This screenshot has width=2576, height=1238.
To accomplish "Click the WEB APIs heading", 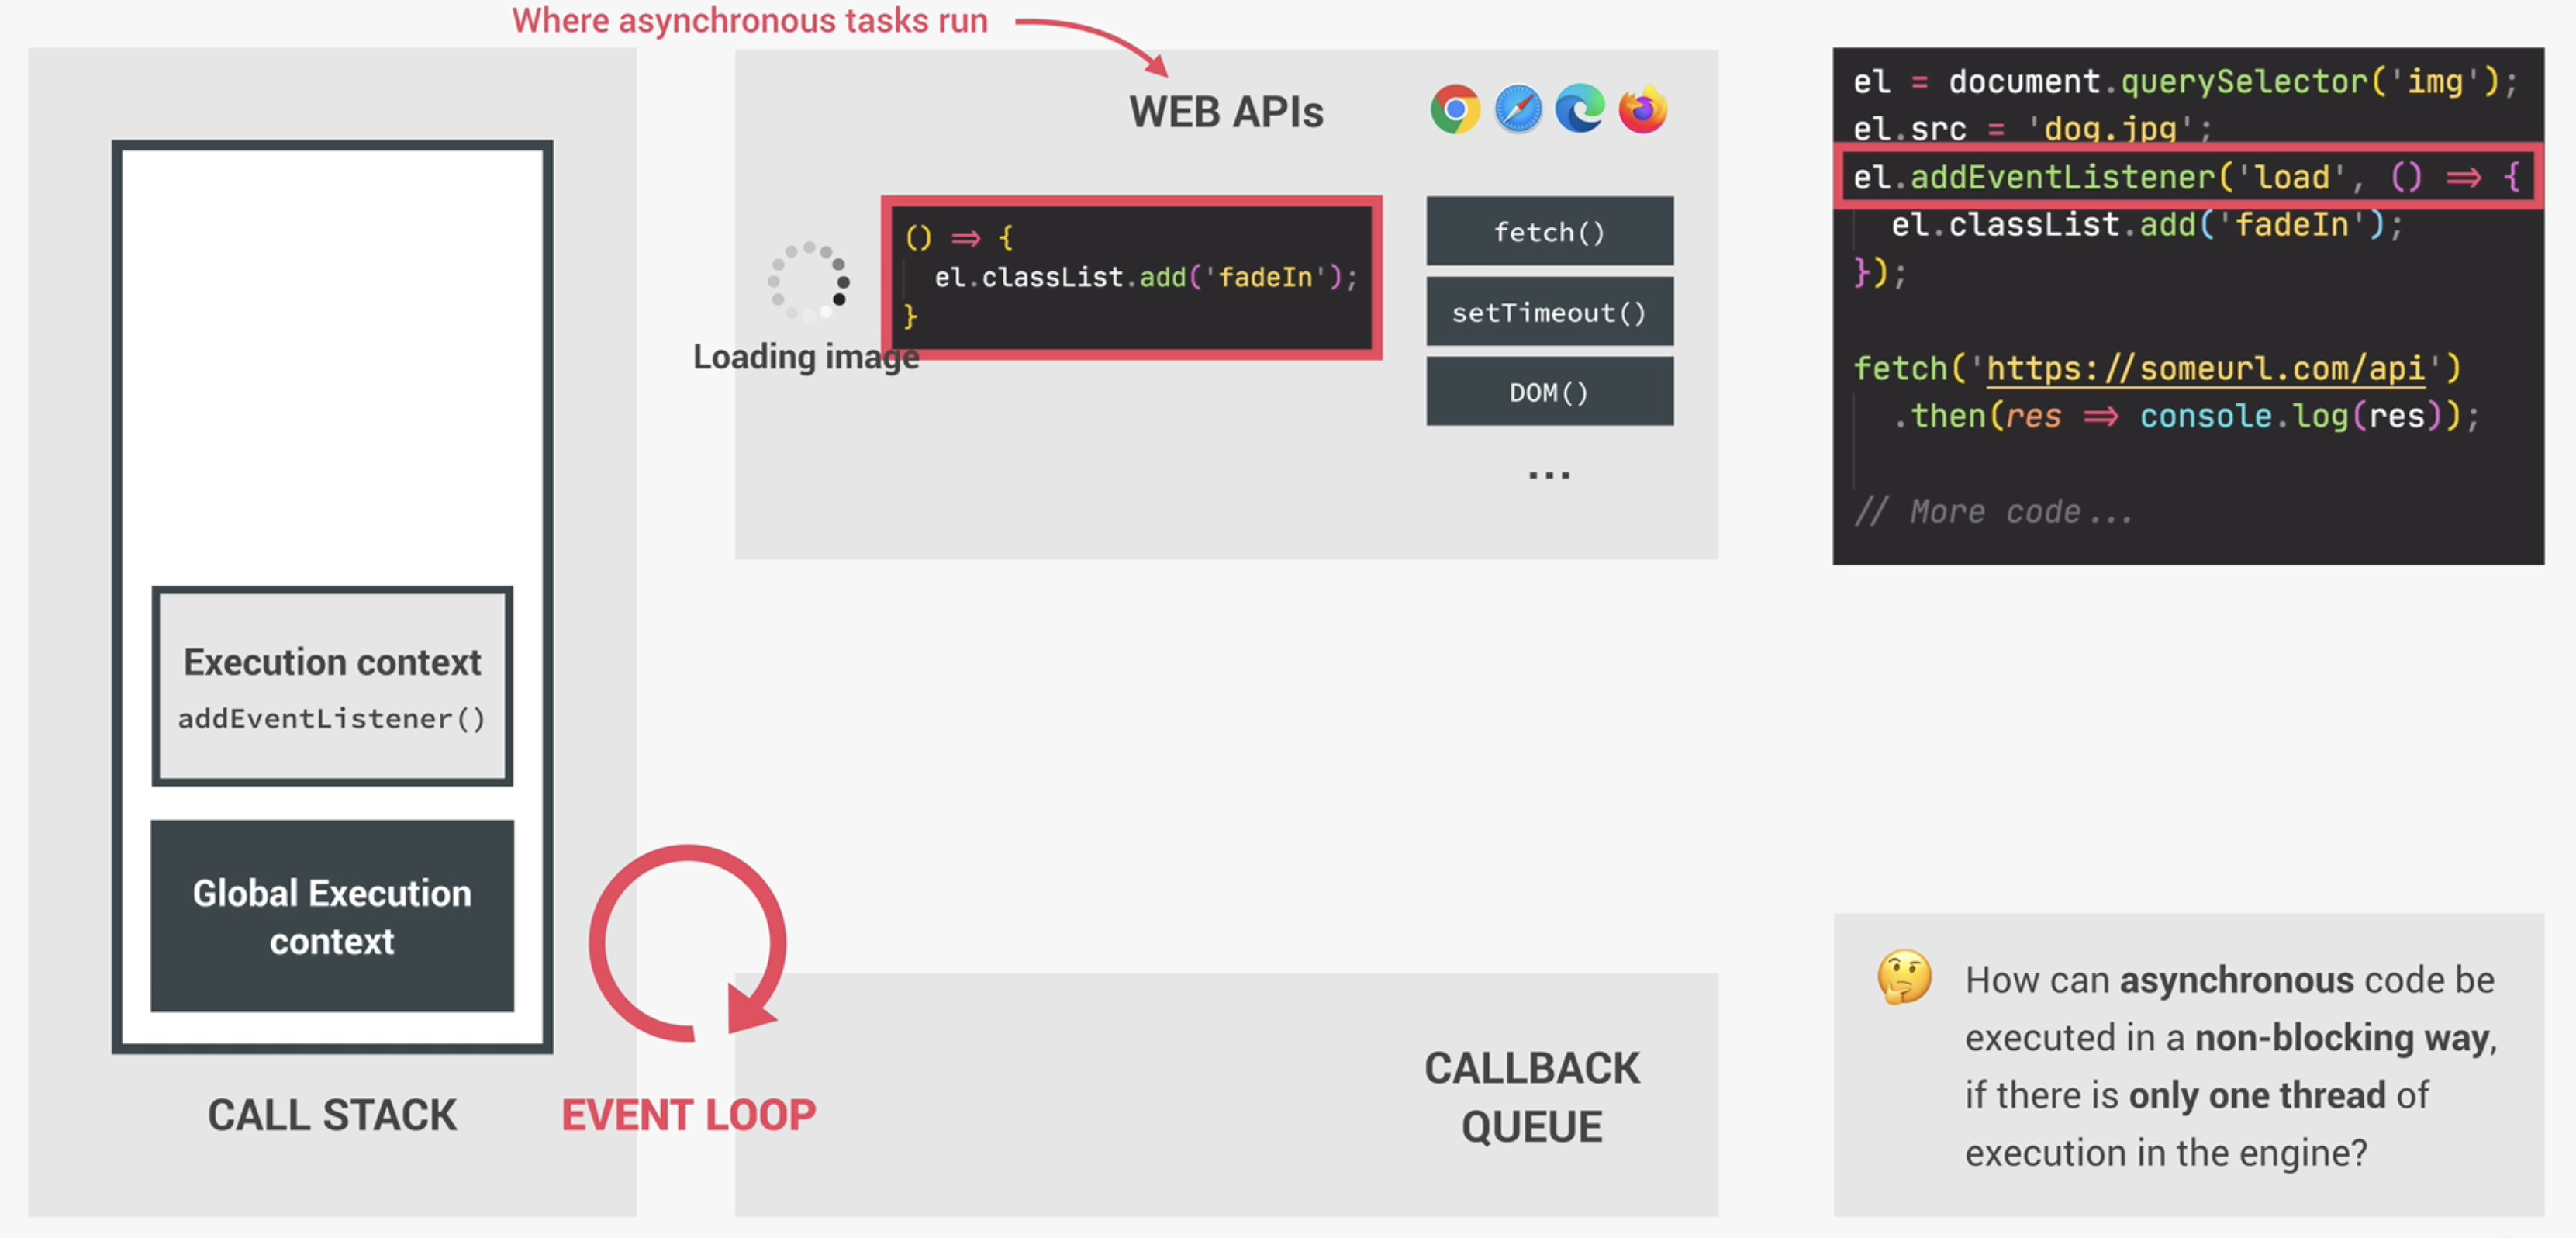I will [x=1226, y=112].
